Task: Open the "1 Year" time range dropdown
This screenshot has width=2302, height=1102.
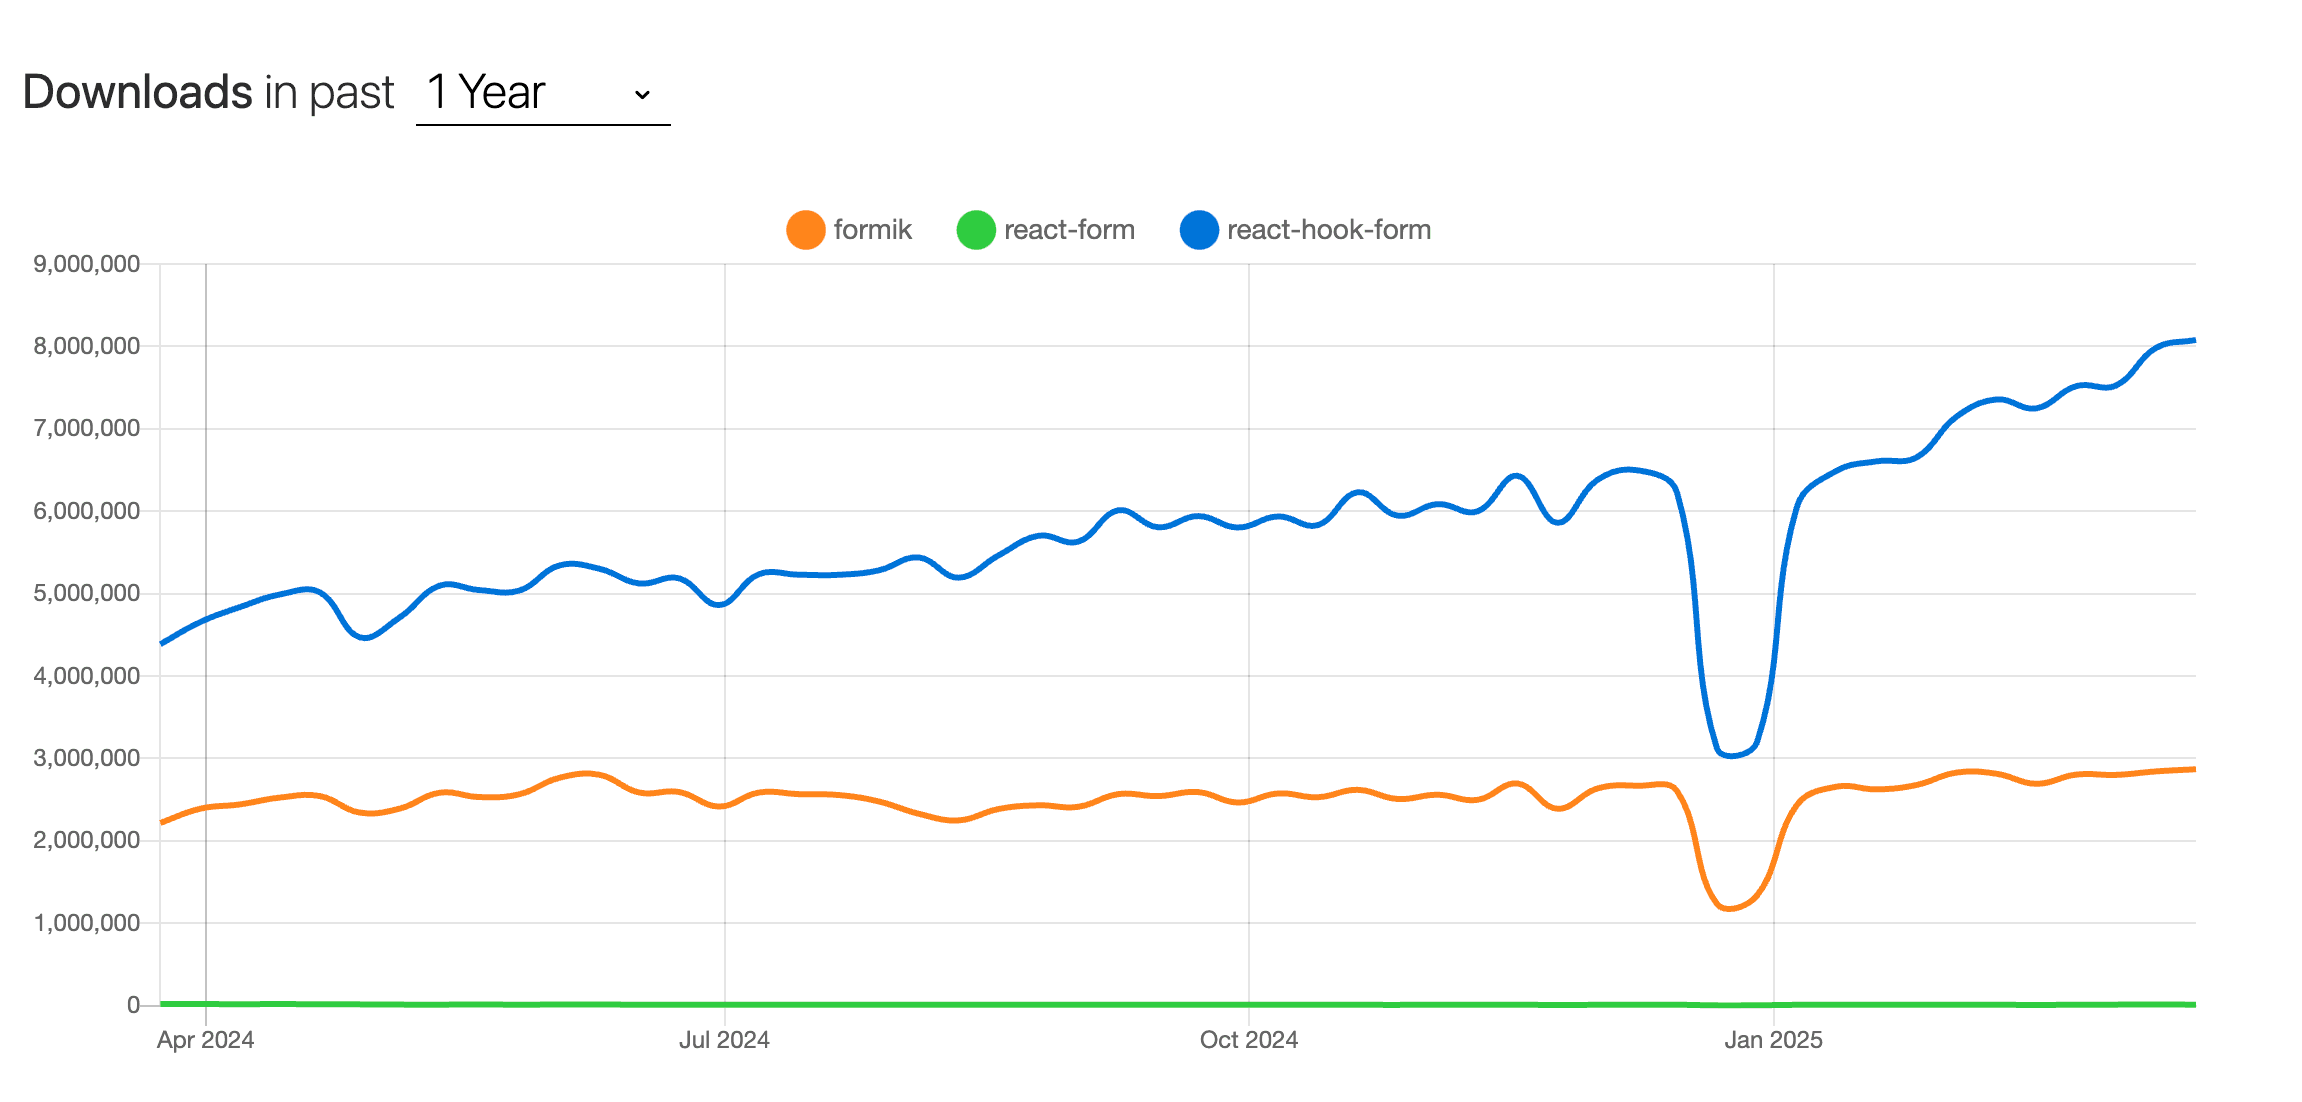Action: tap(541, 93)
